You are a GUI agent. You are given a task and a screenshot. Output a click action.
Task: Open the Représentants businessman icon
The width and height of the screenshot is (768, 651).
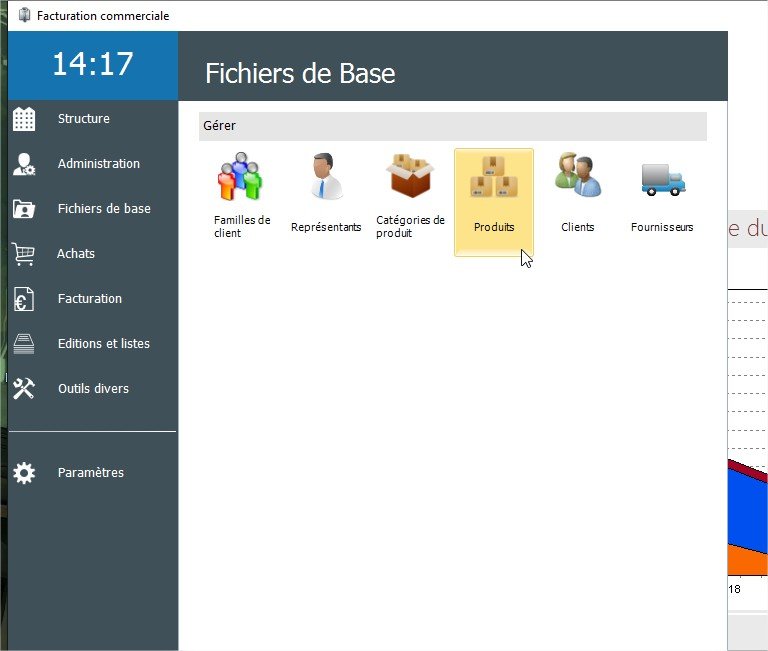coord(326,176)
